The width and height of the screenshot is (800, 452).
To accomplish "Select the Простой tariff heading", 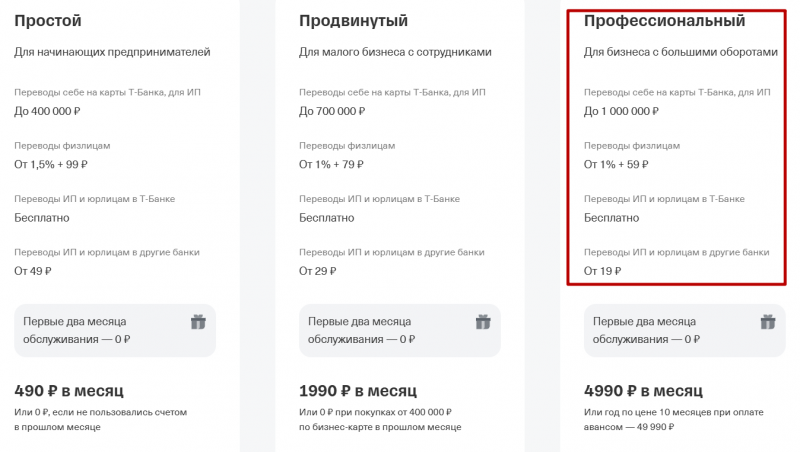I will click(x=48, y=20).
